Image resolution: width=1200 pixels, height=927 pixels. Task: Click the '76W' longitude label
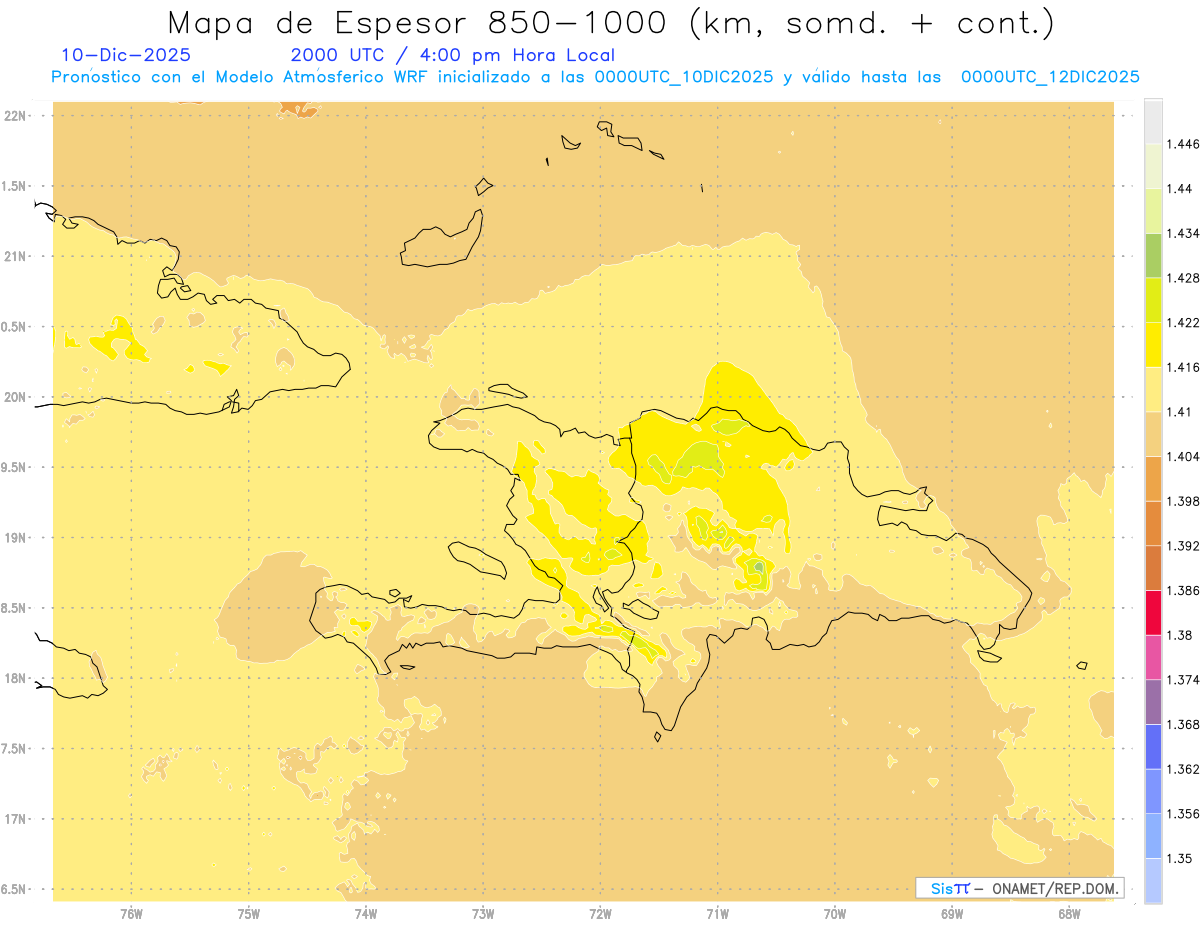click(x=131, y=913)
